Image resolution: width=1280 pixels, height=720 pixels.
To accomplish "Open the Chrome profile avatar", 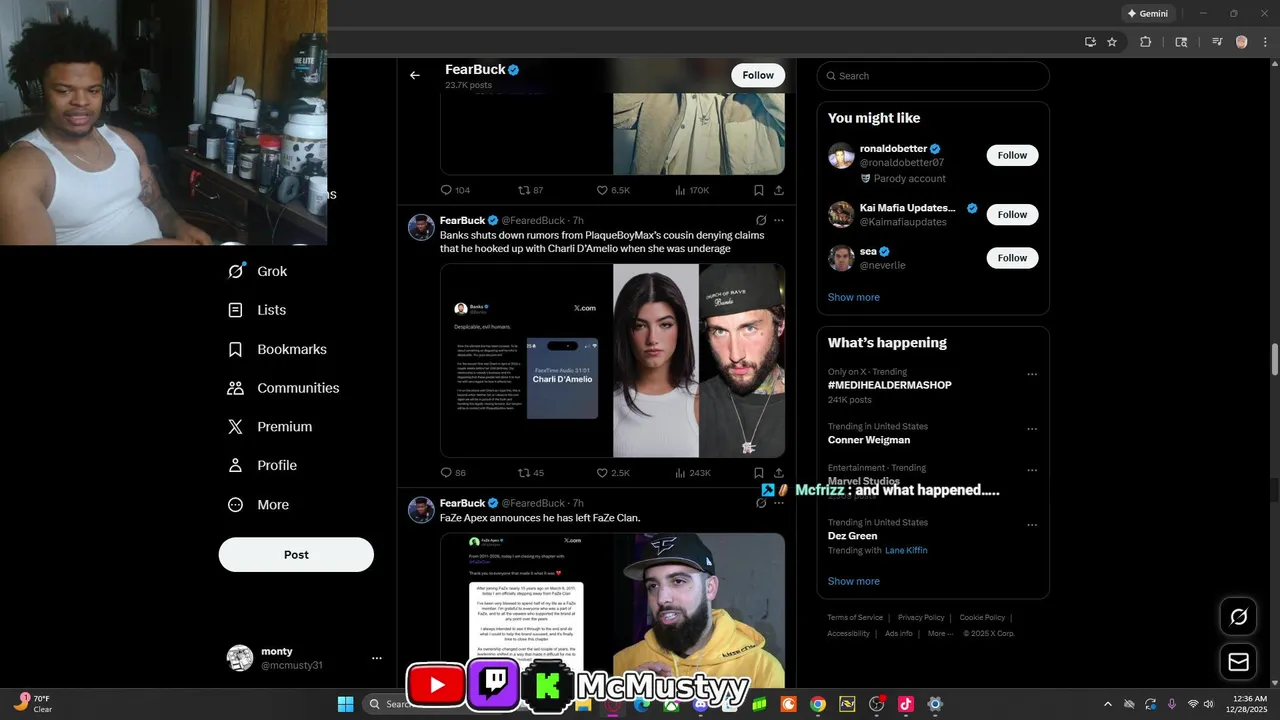I will pyautogui.click(x=1242, y=42).
